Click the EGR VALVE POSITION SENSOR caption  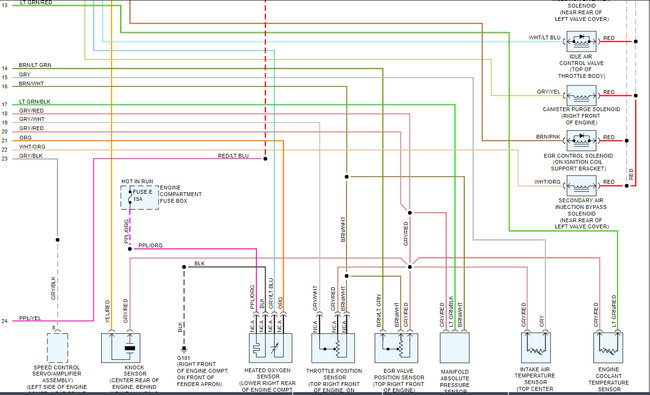[399, 380]
